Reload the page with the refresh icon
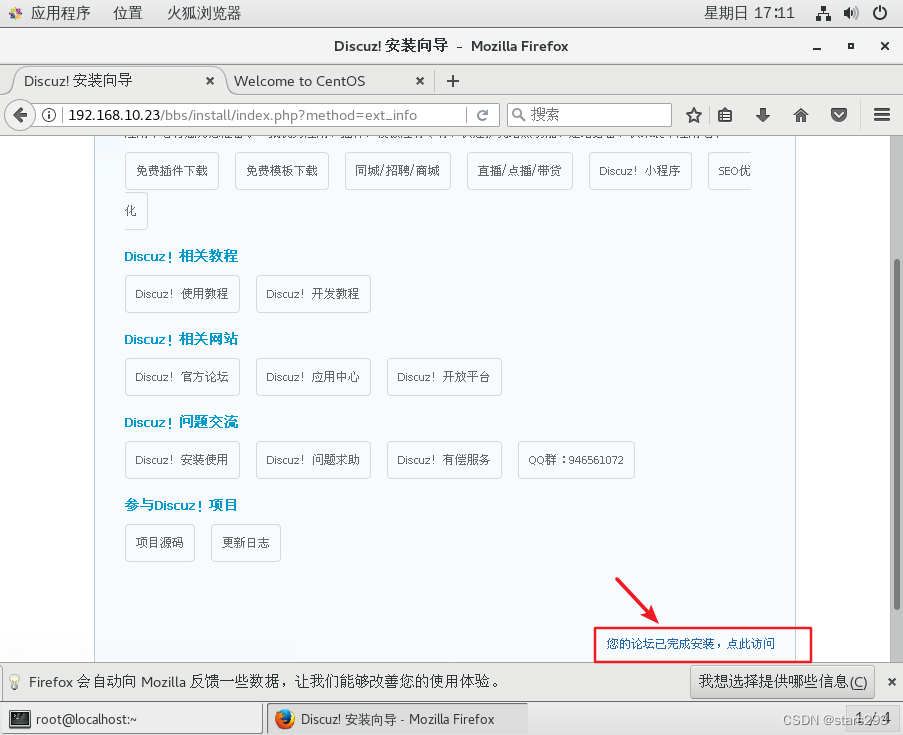The height and width of the screenshot is (735, 903). [x=483, y=115]
